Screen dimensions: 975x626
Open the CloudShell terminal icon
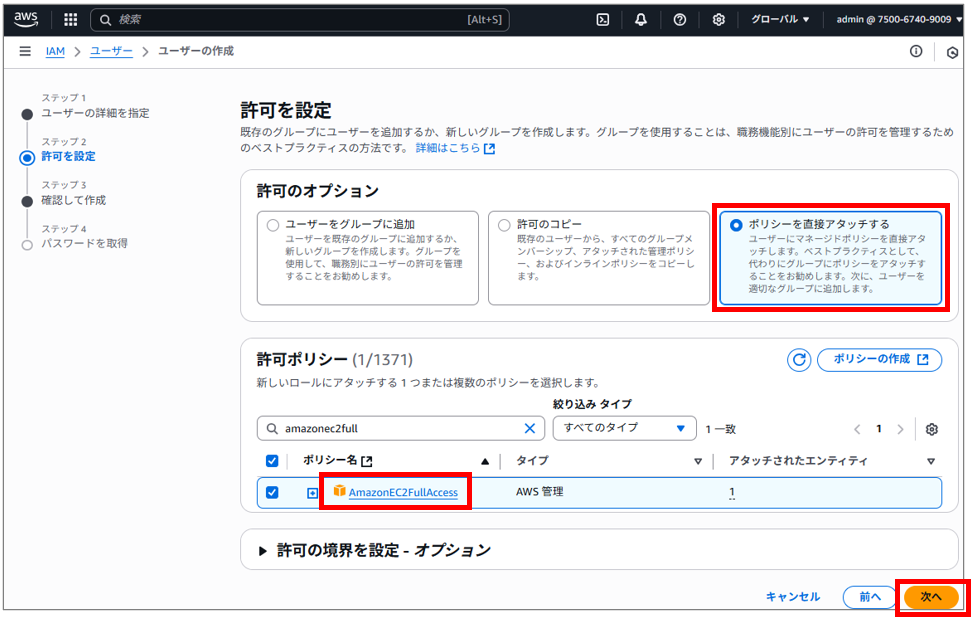tap(603, 20)
